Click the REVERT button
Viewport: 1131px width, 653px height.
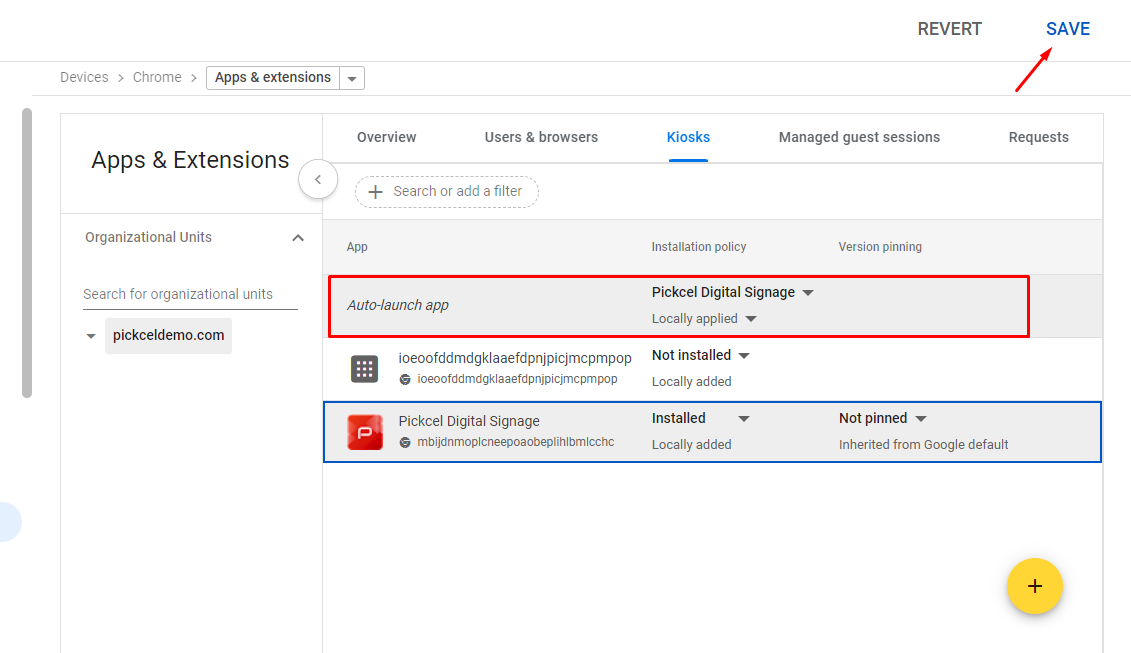click(949, 29)
